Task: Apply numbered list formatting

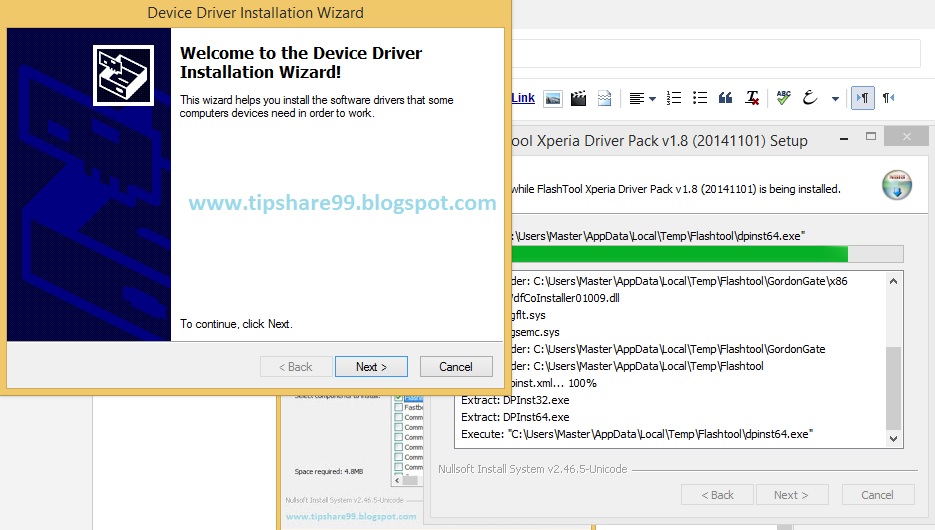Action: click(674, 98)
